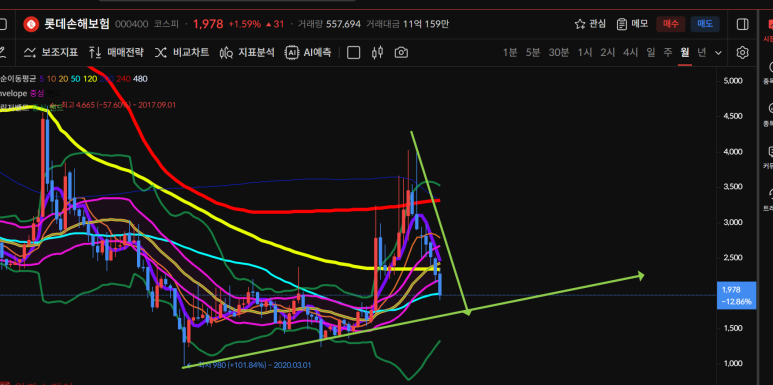Click the 1,000 price axis label
The height and width of the screenshot is (385, 773).
[x=733, y=363]
